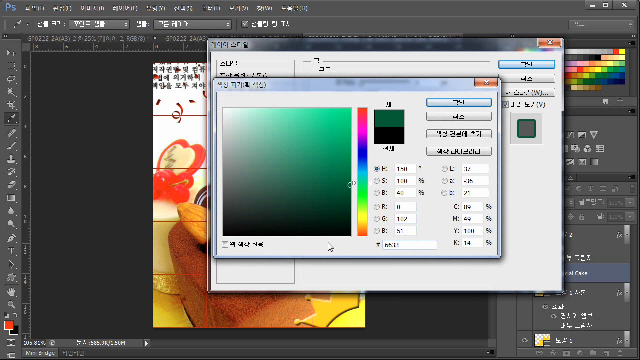The height and width of the screenshot is (360, 640).
Task: Select the History Brush tool
Action: point(11,171)
